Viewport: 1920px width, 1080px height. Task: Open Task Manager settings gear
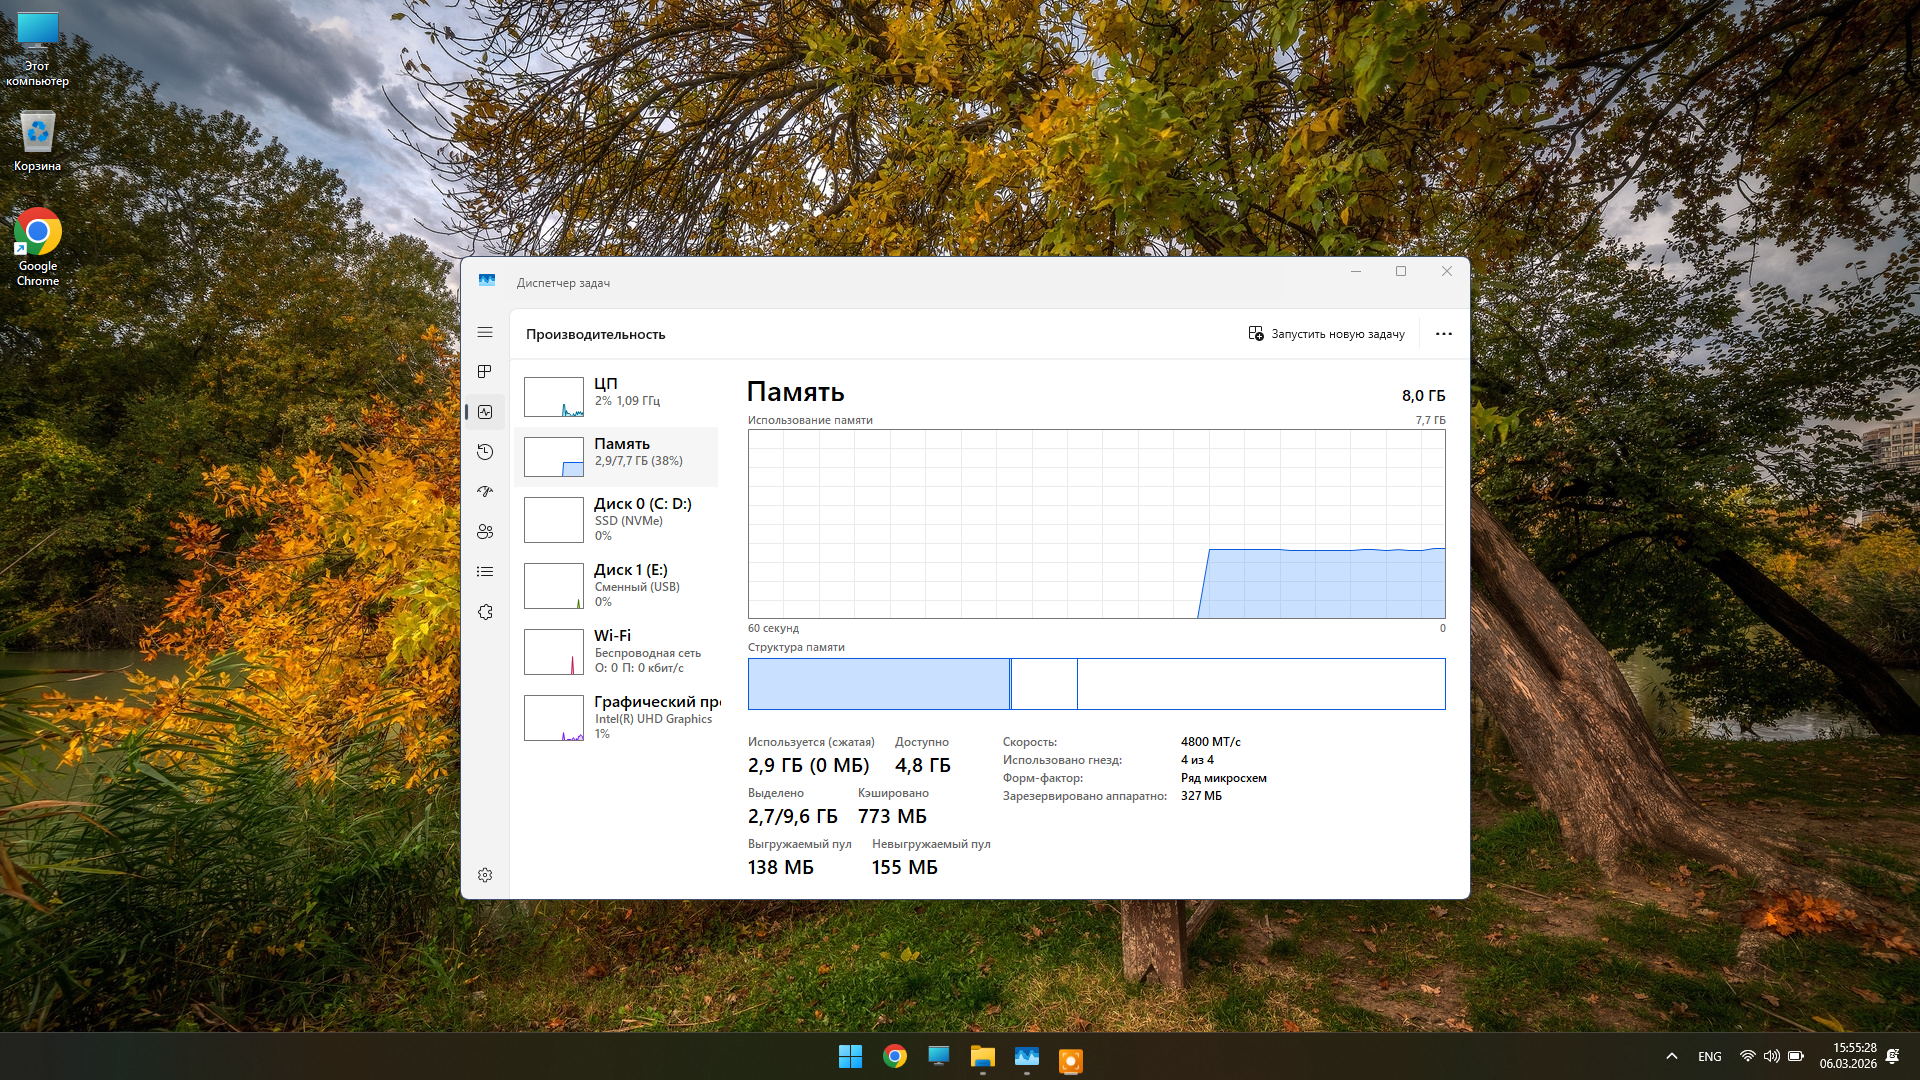[485, 875]
